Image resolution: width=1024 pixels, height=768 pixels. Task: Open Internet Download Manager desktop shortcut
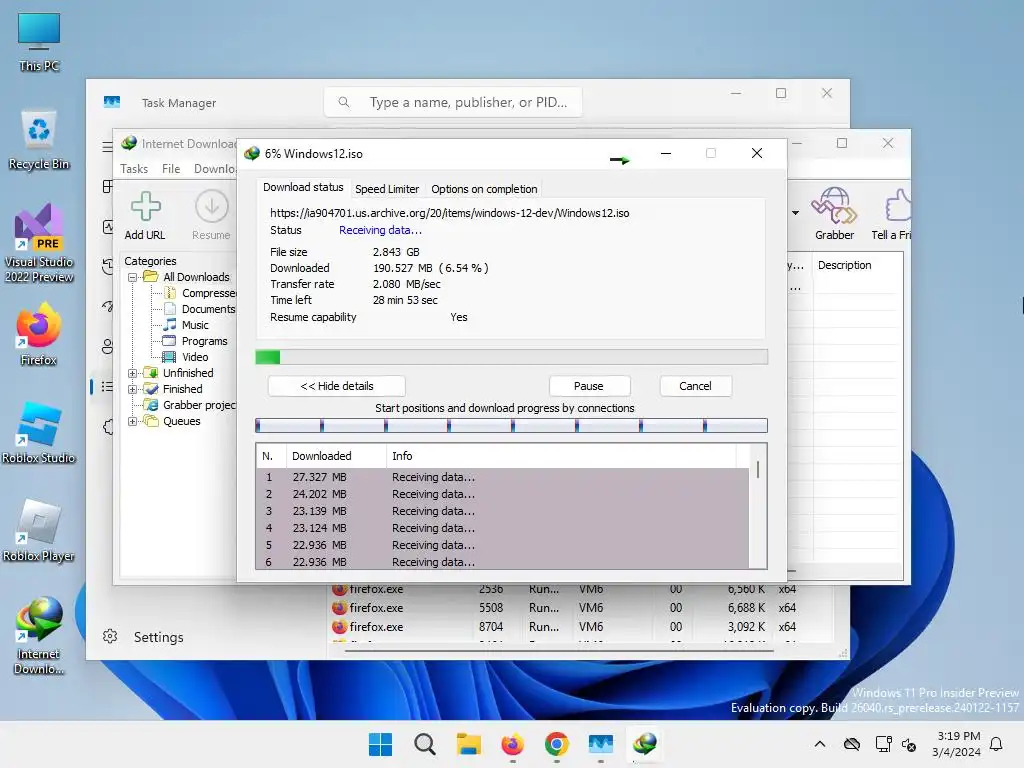(x=39, y=635)
